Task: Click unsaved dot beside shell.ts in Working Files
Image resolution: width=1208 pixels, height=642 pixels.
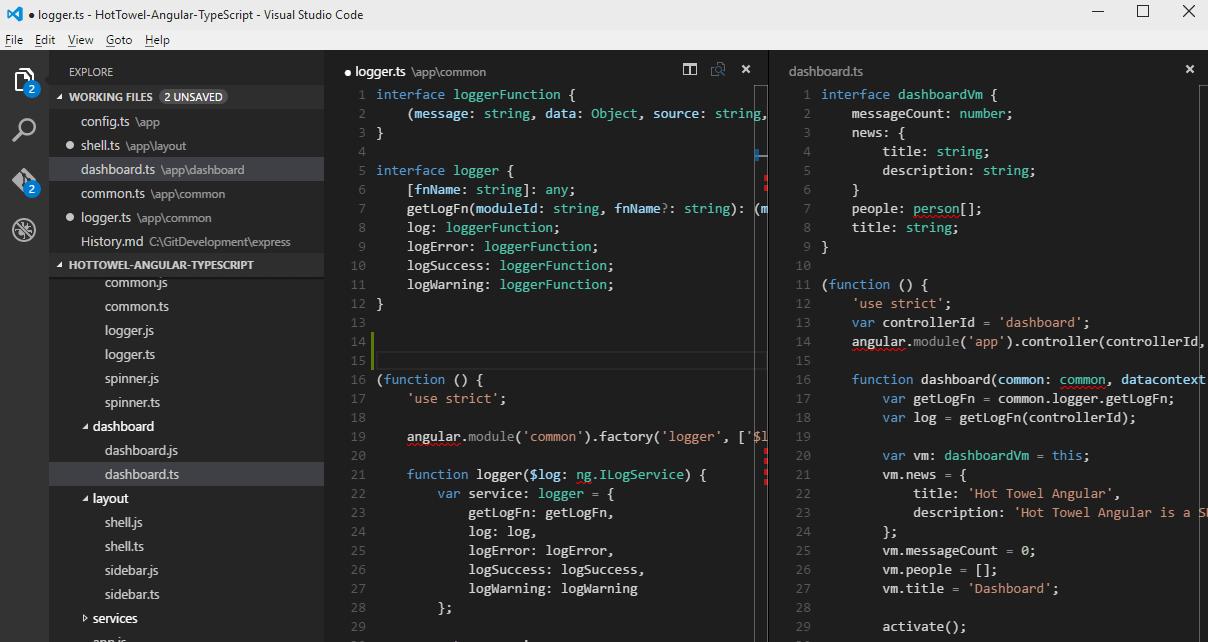Action: click(70, 145)
